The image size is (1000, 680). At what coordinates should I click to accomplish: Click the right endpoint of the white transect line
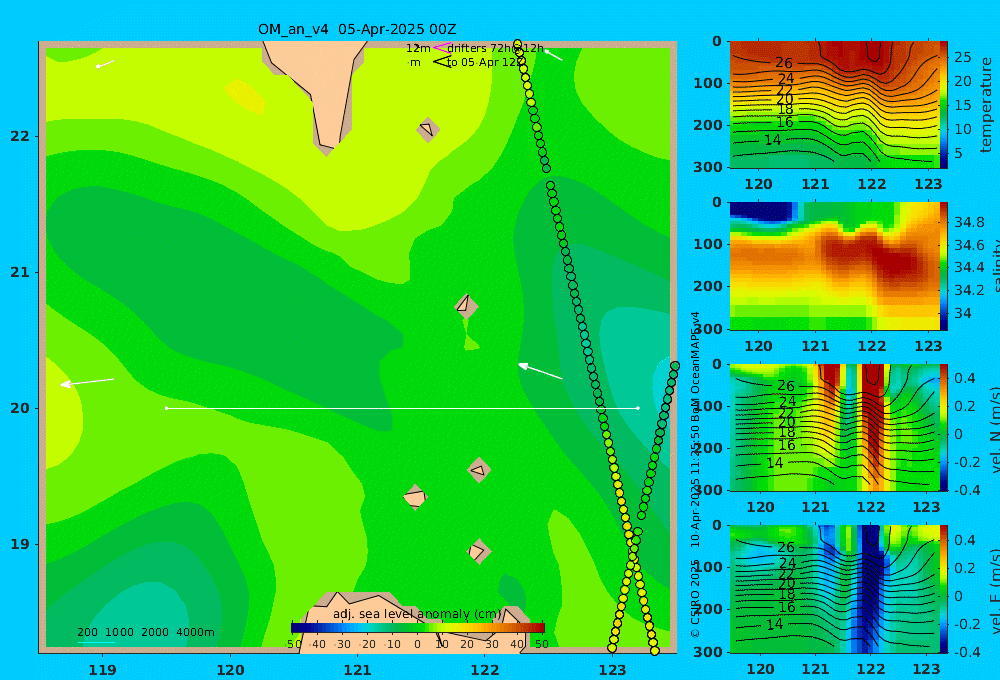pyautogui.click(x=638, y=408)
